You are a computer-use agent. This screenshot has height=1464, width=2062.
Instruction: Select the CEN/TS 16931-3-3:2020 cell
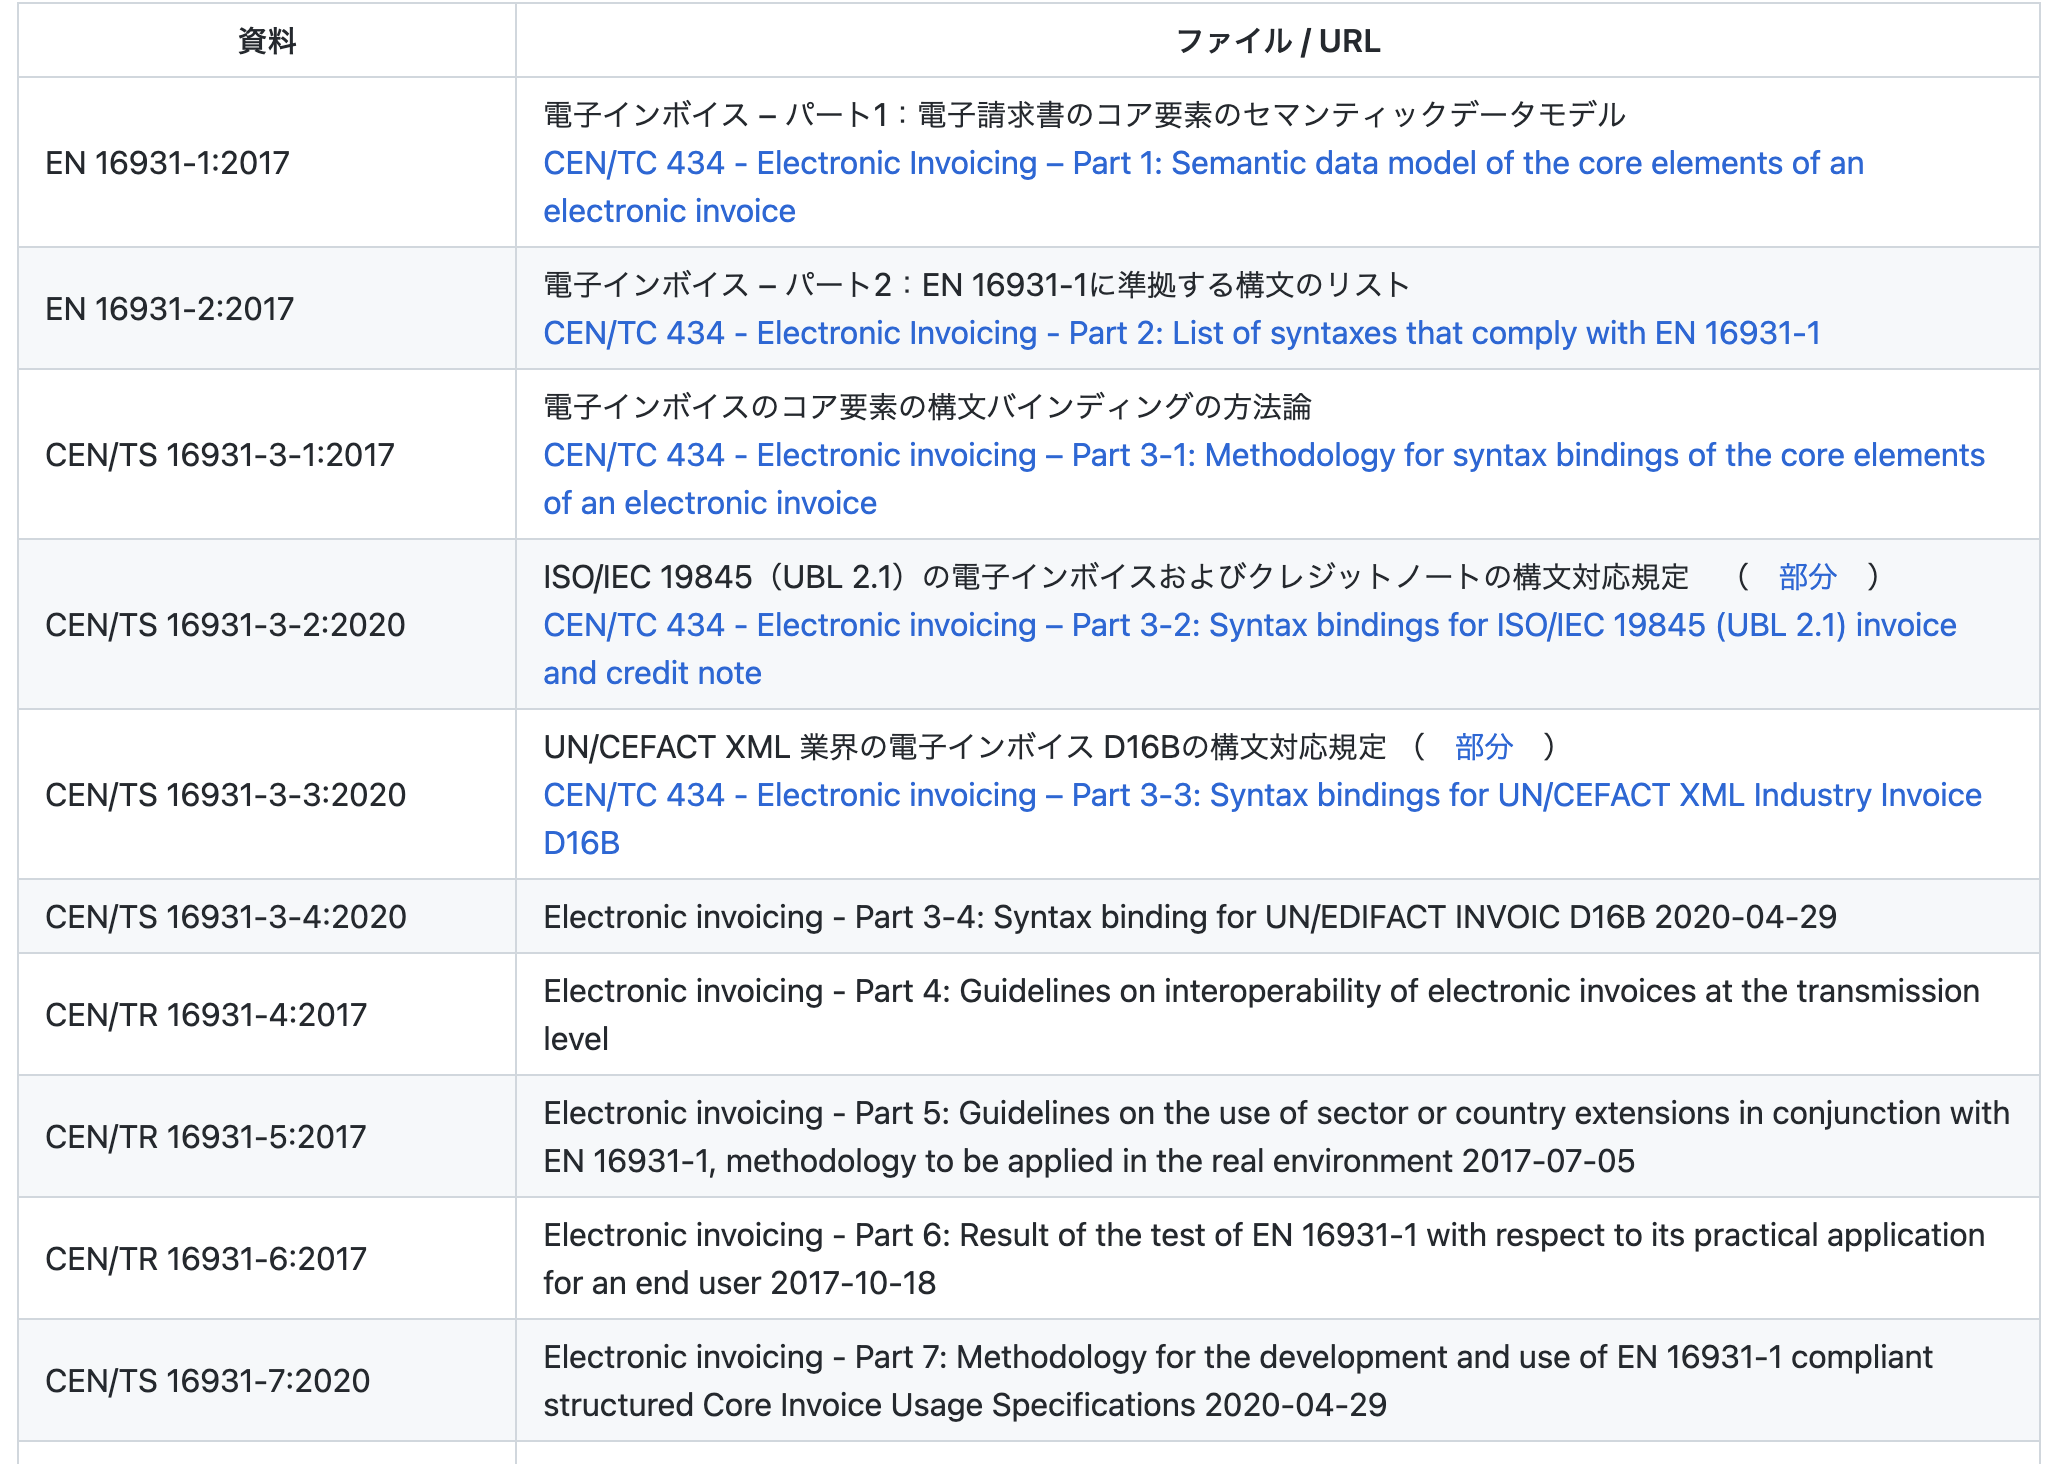[267, 795]
